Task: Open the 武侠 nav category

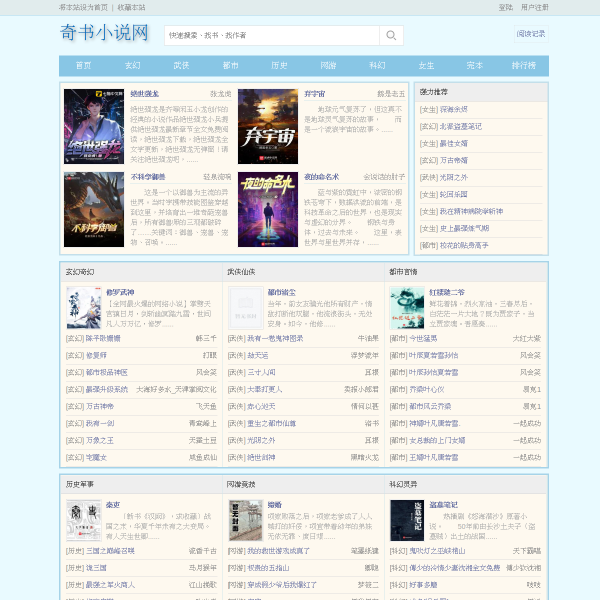Action: [181, 65]
